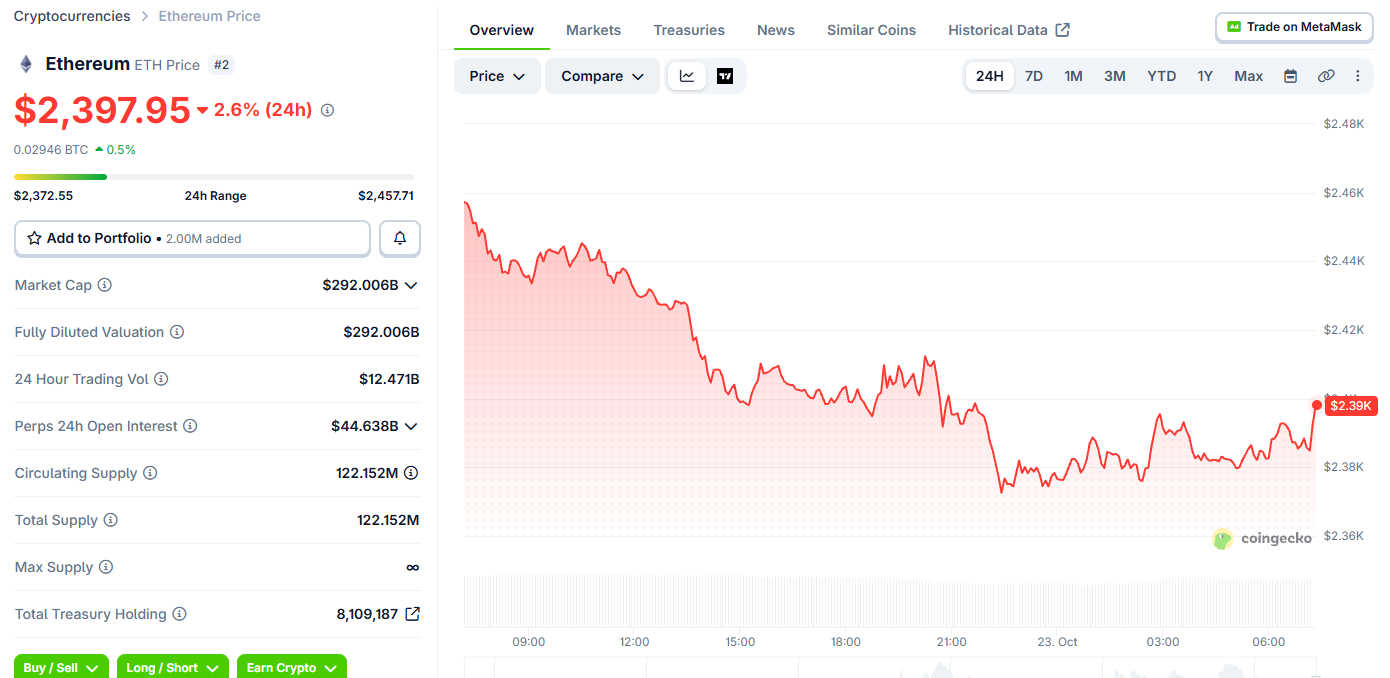Click Trade on MetaMask button

click(x=1294, y=27)
